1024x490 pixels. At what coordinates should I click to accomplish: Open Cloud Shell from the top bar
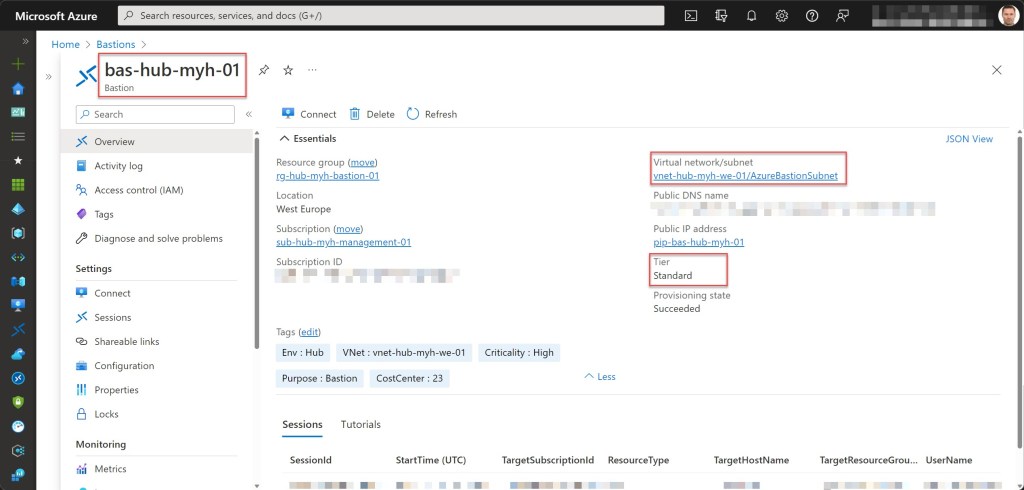tap(690, 16)
